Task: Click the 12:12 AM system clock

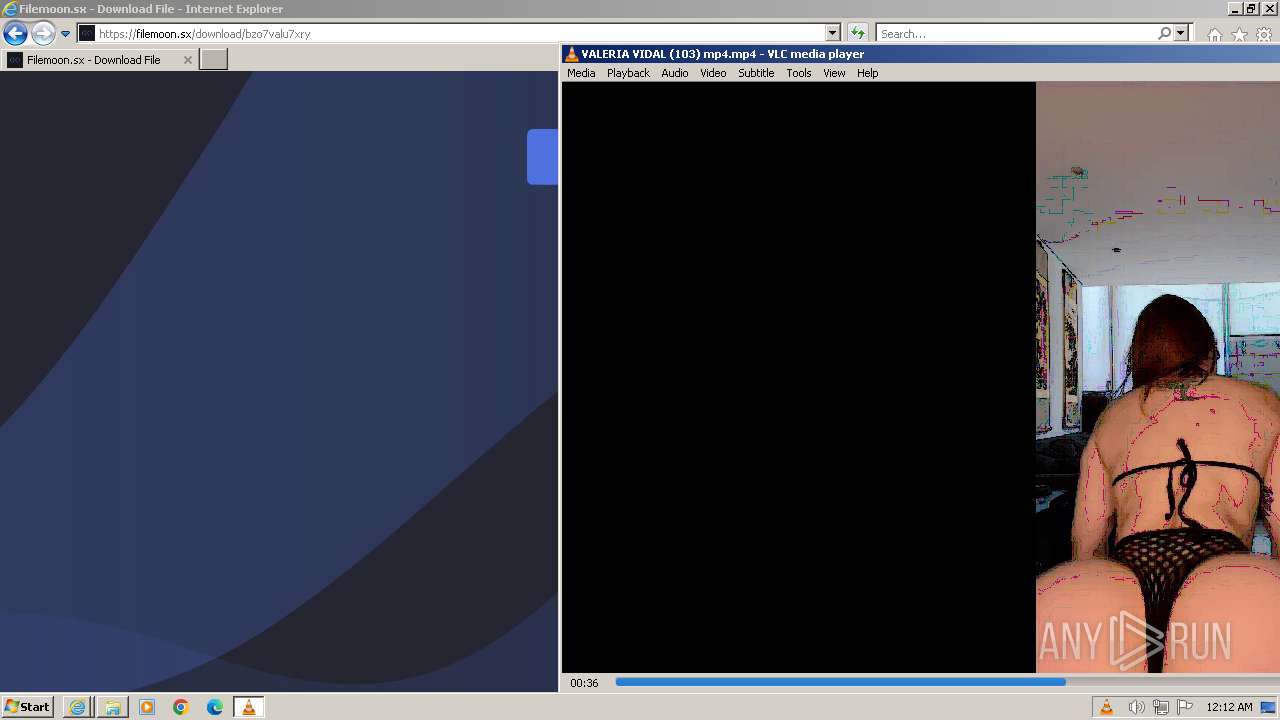Action: coord(1229,707)
